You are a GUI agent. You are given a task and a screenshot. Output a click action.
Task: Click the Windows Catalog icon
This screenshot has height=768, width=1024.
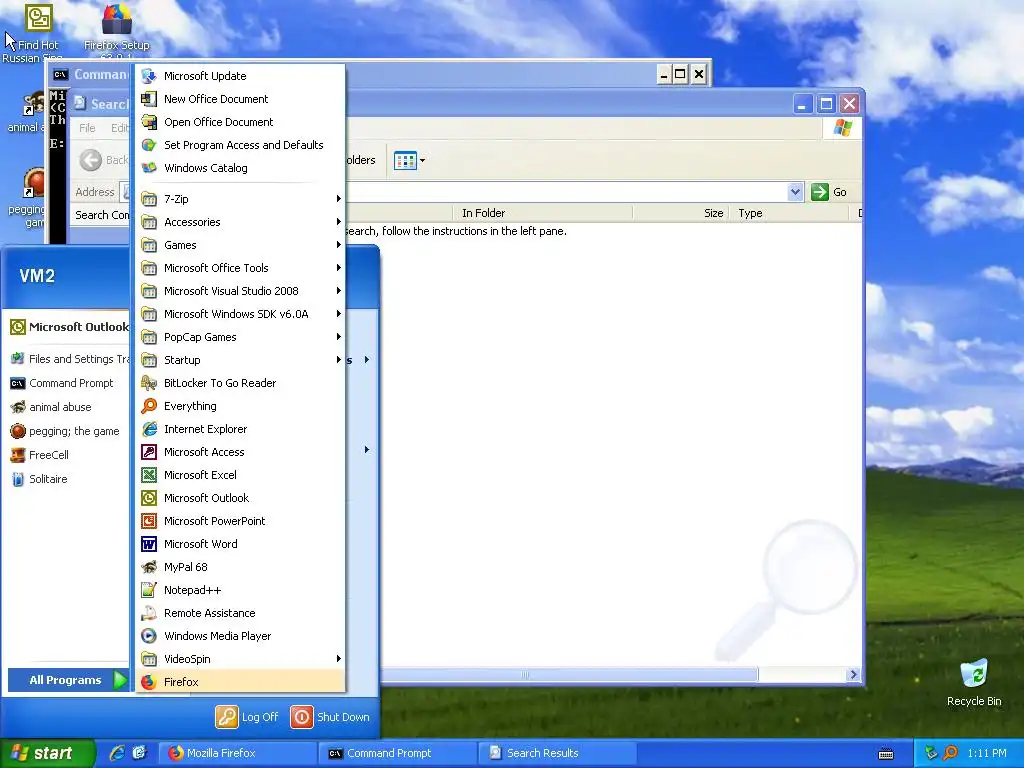pyautogui.click(x=149, y=168)
